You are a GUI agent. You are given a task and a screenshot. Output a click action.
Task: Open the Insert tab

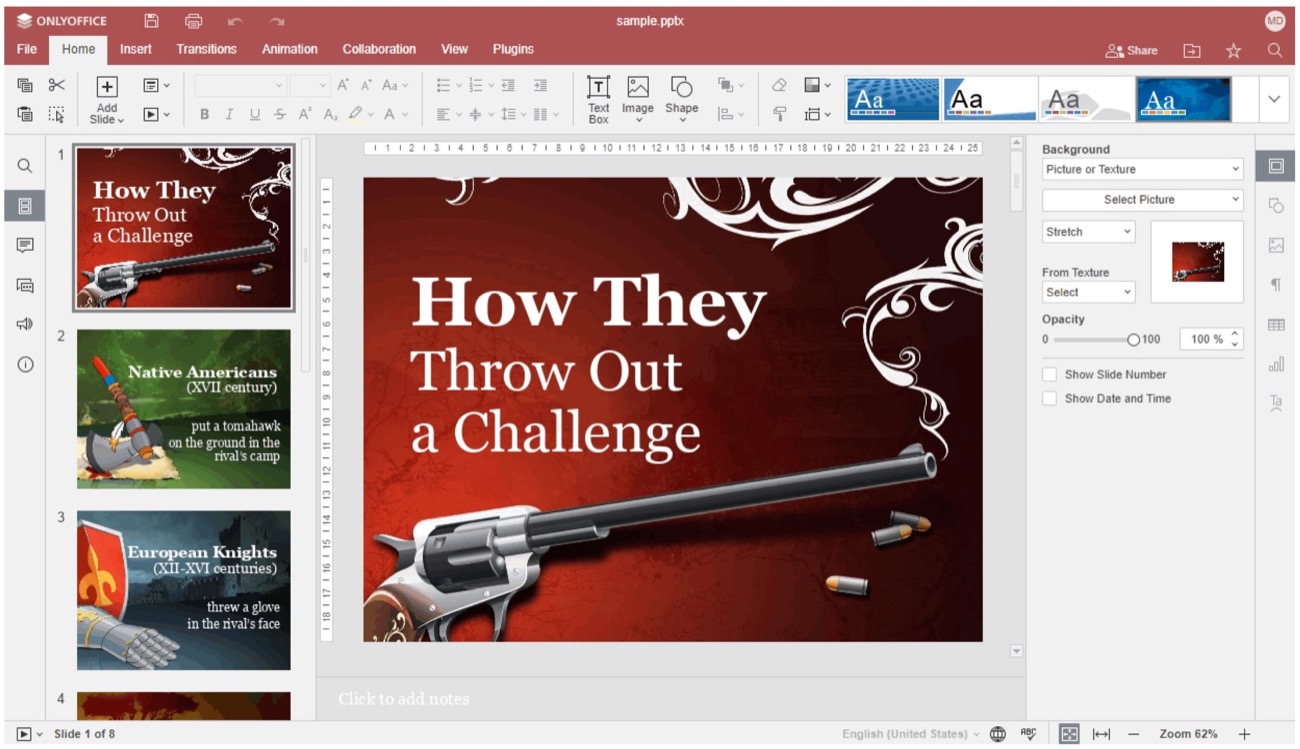(x=136, y=49)
